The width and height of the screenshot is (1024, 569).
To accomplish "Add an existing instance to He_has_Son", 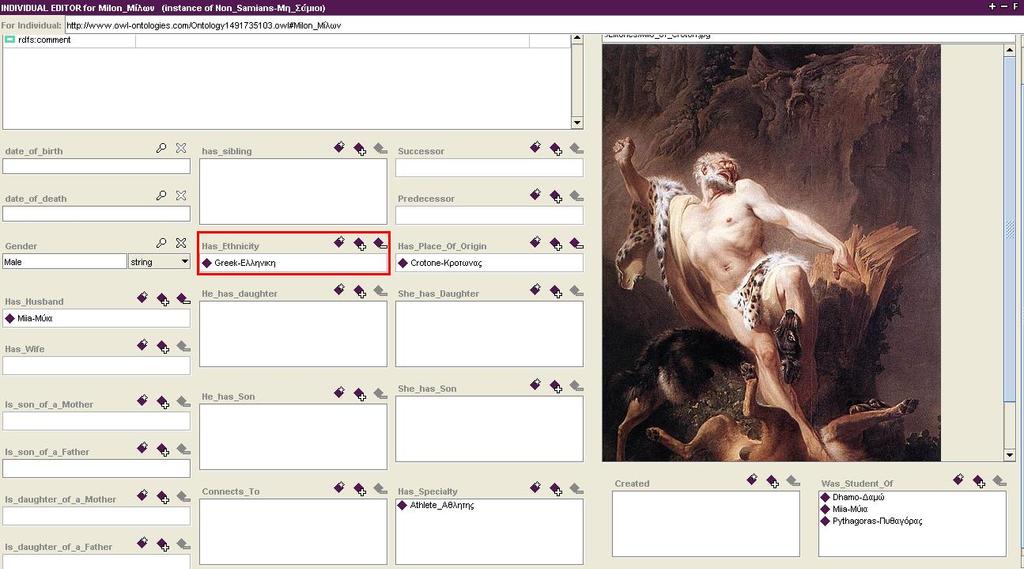I will pyautogui.click(x=360, y=395).
